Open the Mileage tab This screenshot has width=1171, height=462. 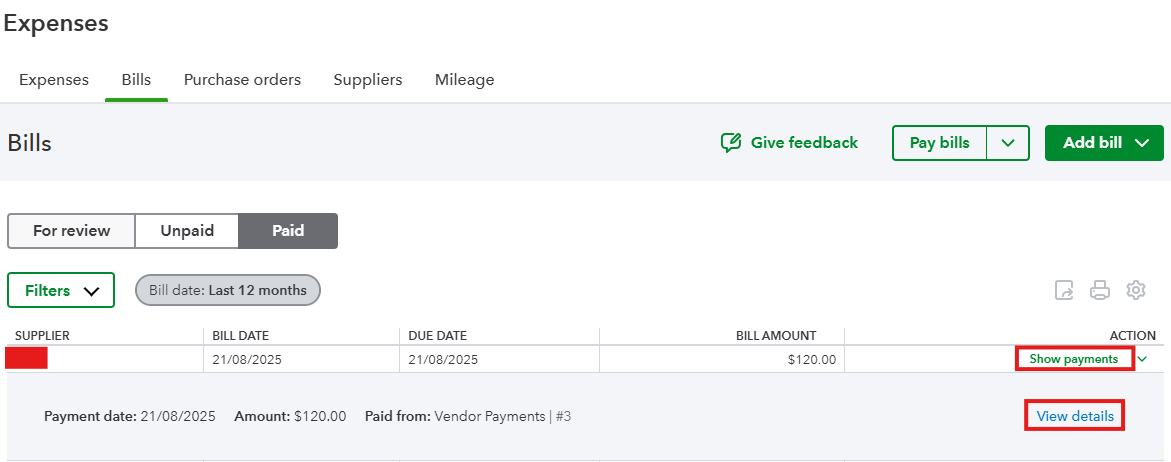(464, 80)
